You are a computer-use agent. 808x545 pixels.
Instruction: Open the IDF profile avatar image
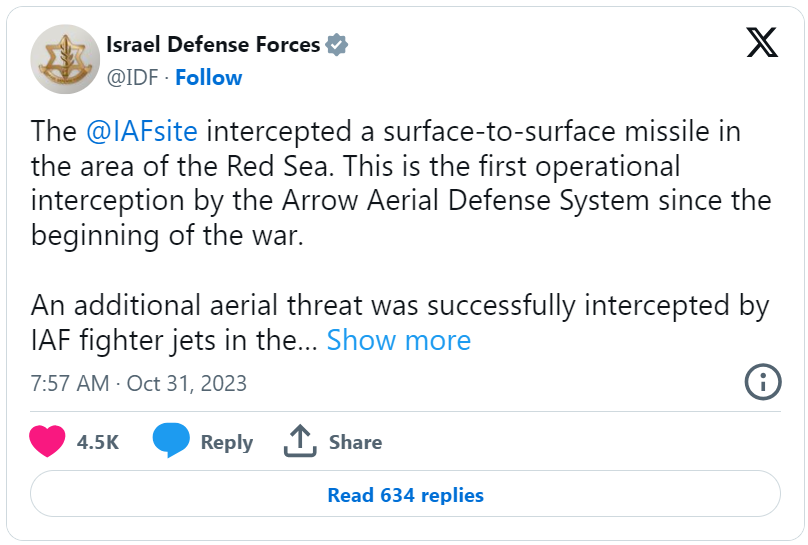[x=65, y=59]
